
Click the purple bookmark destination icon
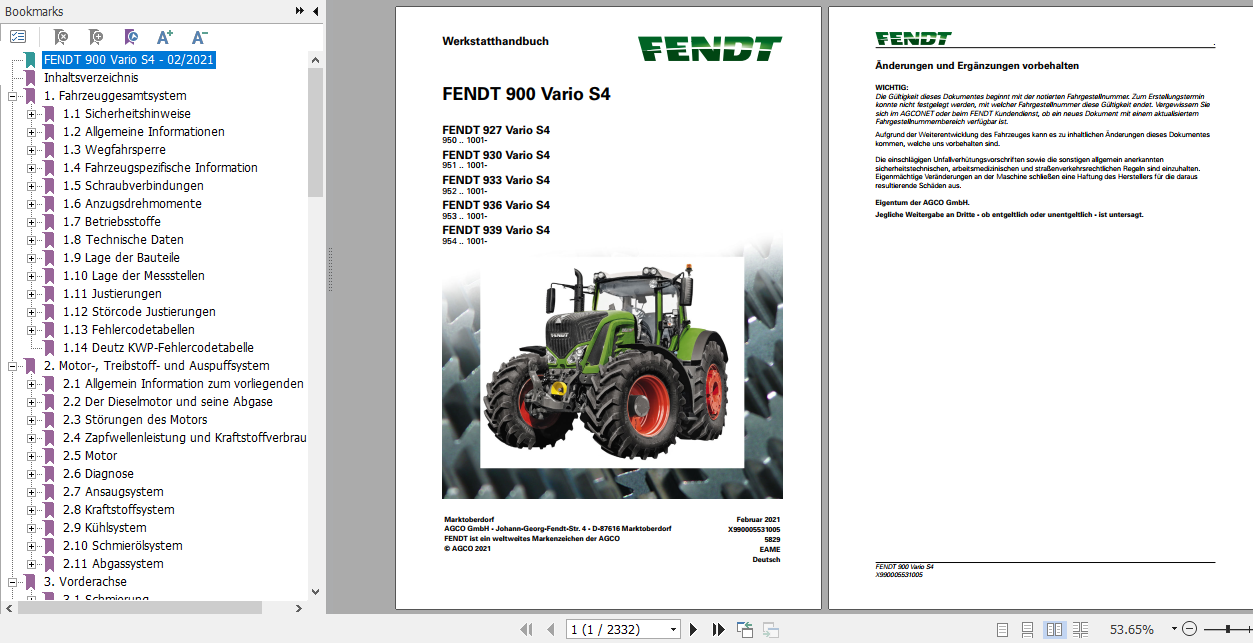130,37
